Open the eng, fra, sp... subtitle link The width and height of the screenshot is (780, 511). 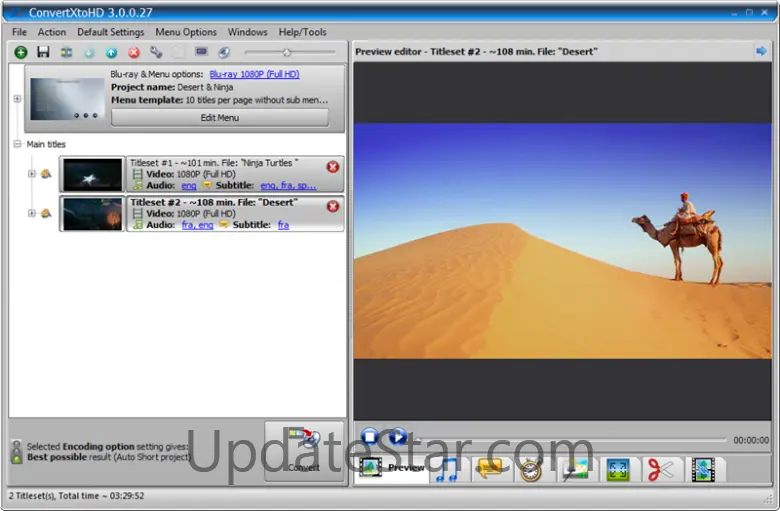[x=288, y=185]
